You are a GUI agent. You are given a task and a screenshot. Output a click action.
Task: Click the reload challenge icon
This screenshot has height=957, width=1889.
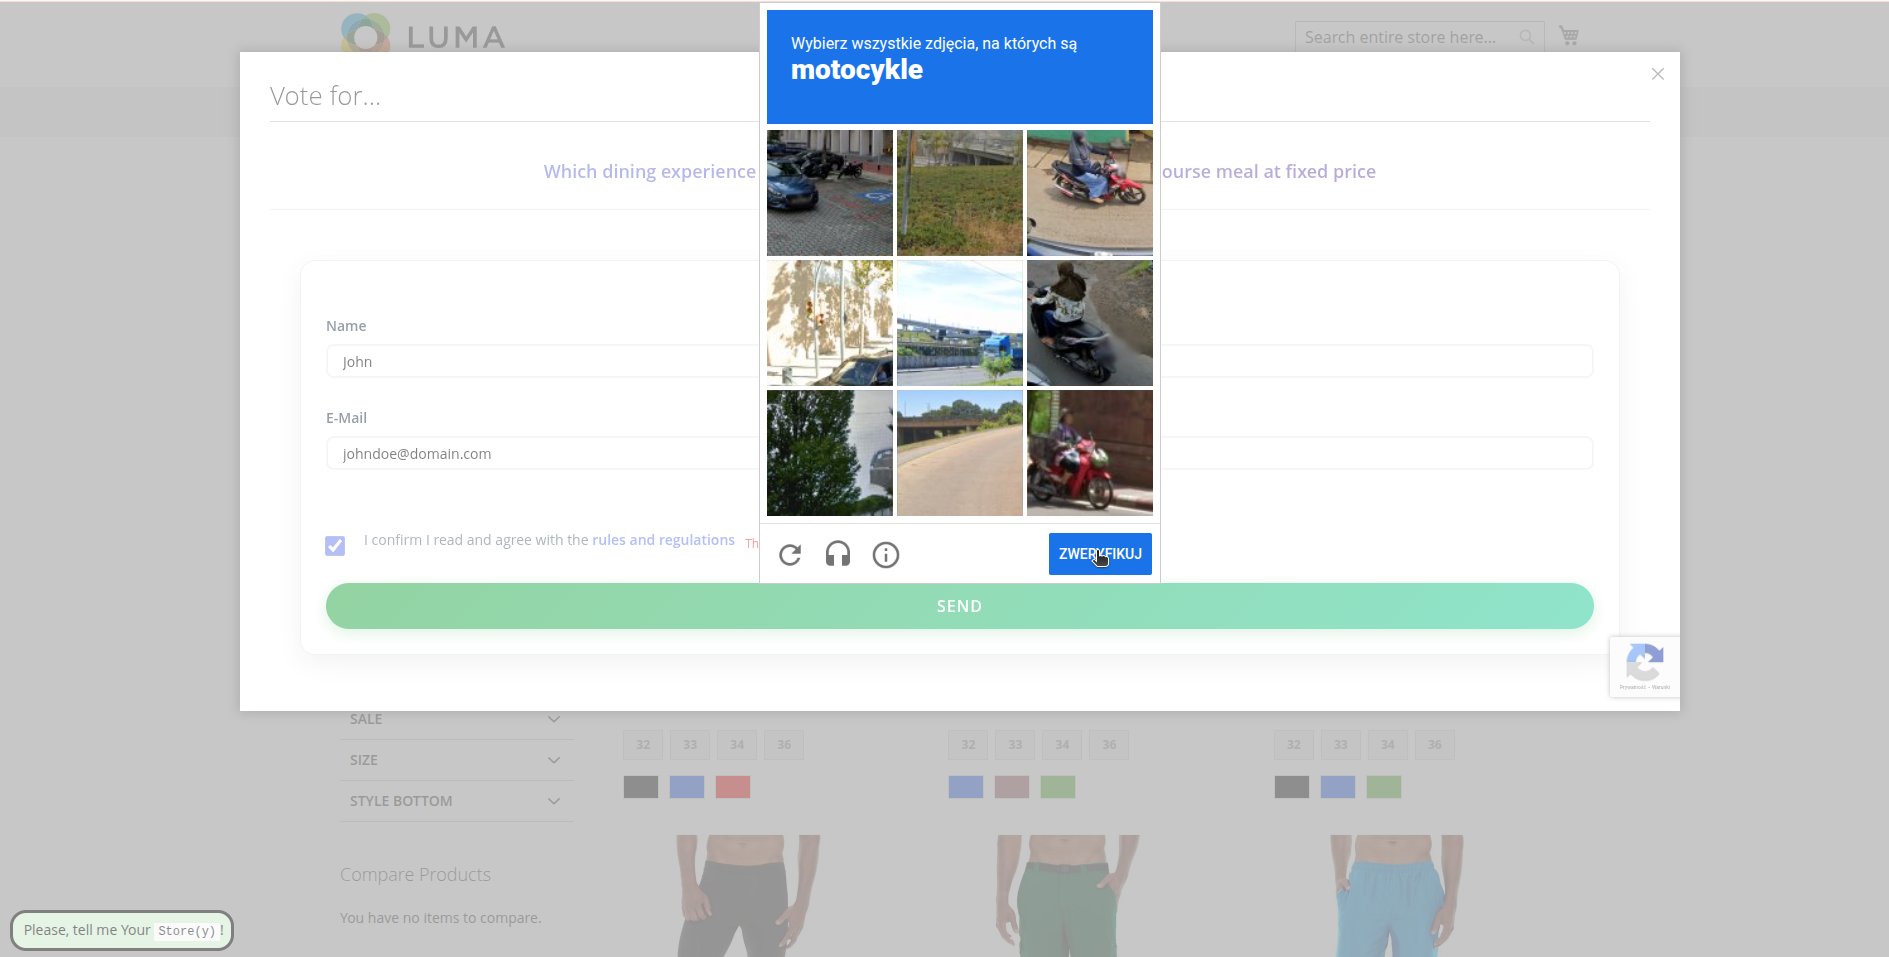coord(790,555)
